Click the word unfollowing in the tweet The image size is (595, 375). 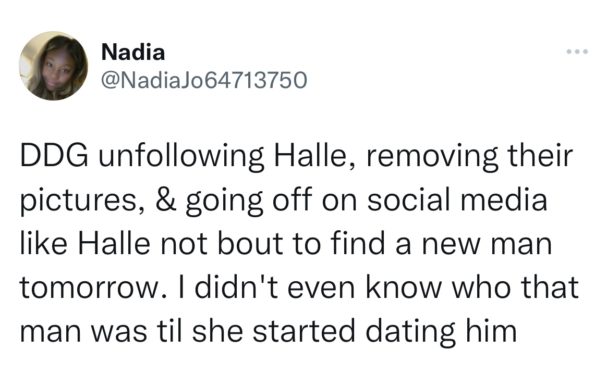181,158
